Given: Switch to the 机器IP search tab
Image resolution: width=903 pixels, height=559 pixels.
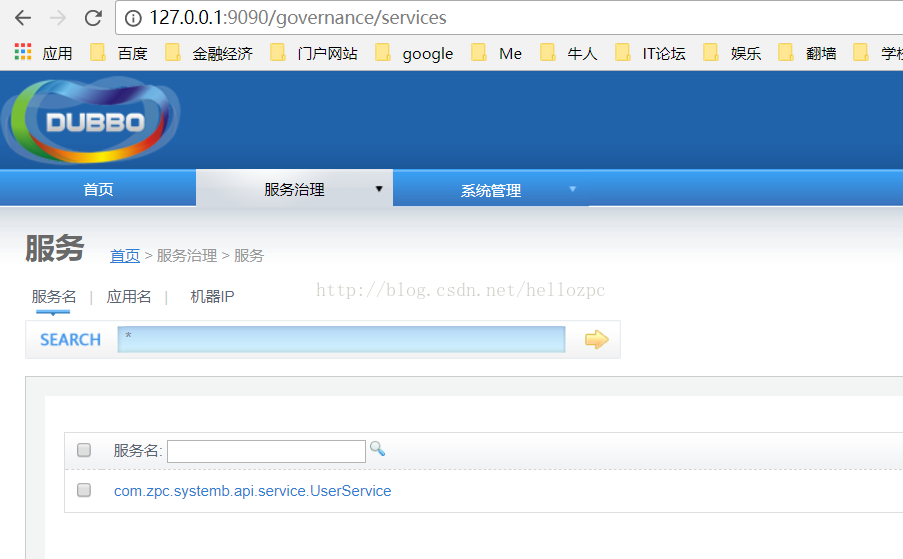Looking at the screenshot, I should pos(212,296).
